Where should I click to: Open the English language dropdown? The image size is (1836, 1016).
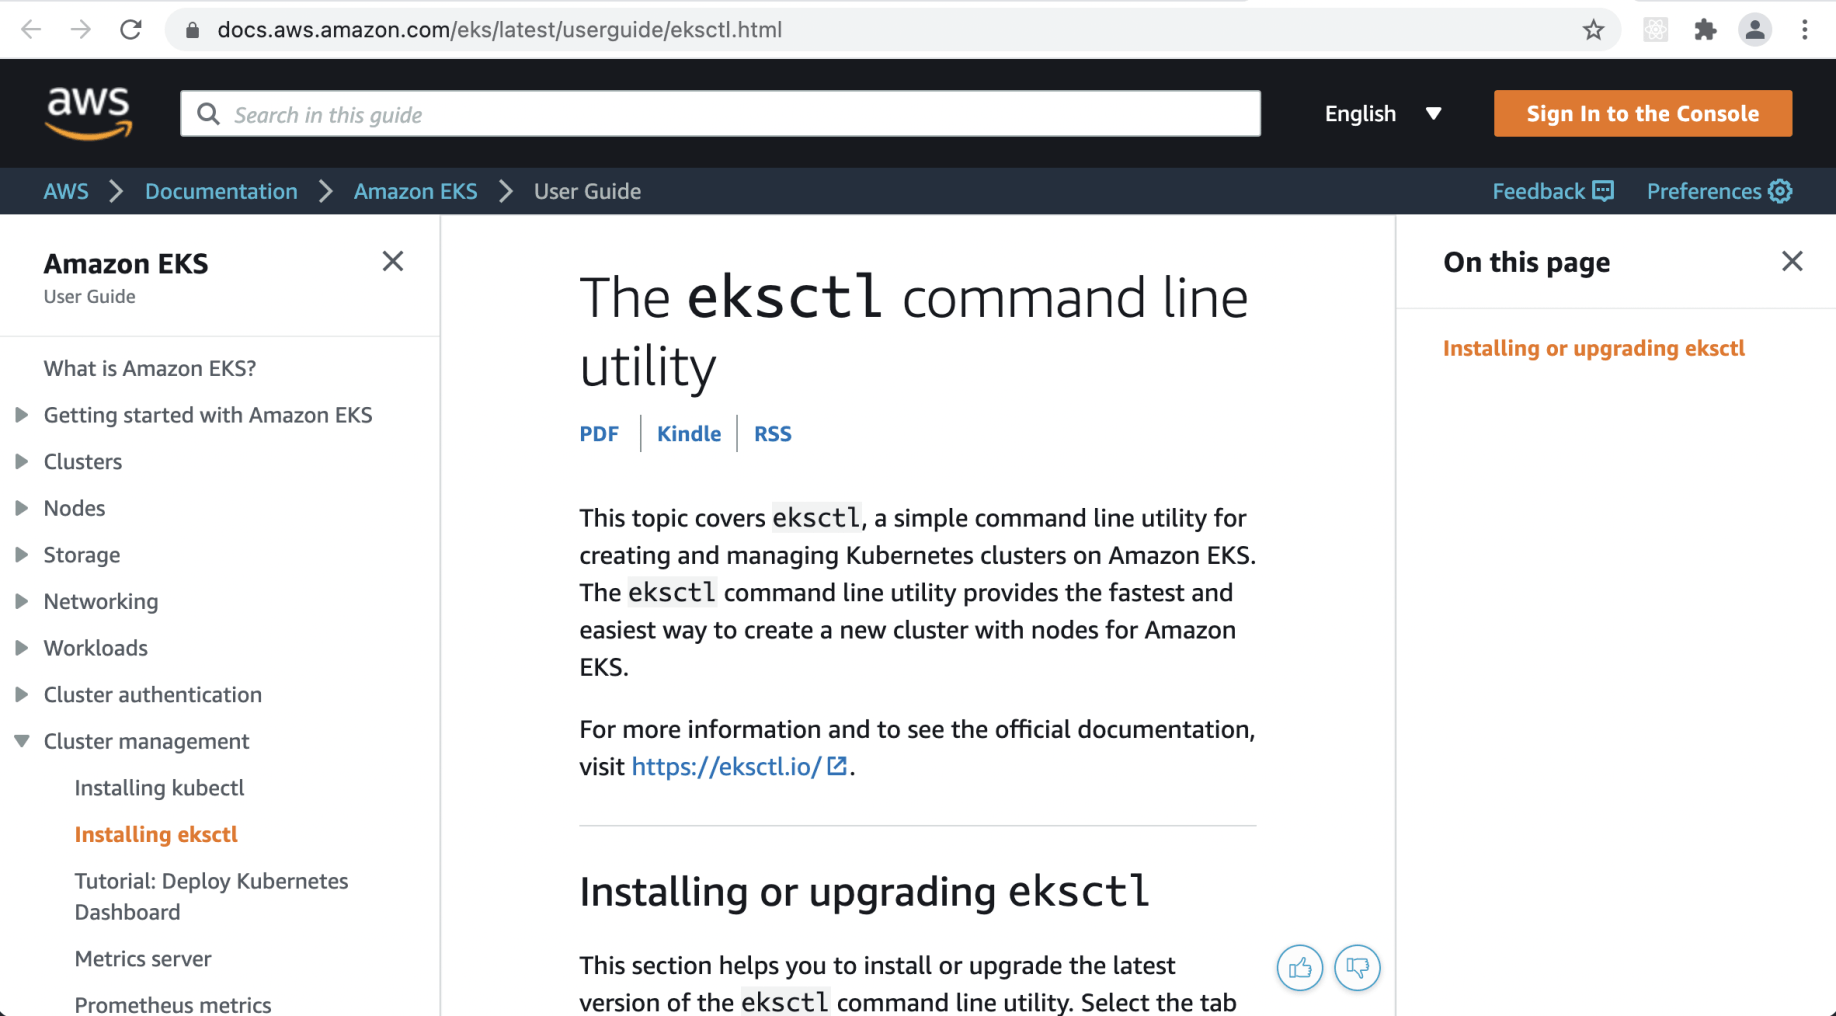click(x=1383, y=114)
